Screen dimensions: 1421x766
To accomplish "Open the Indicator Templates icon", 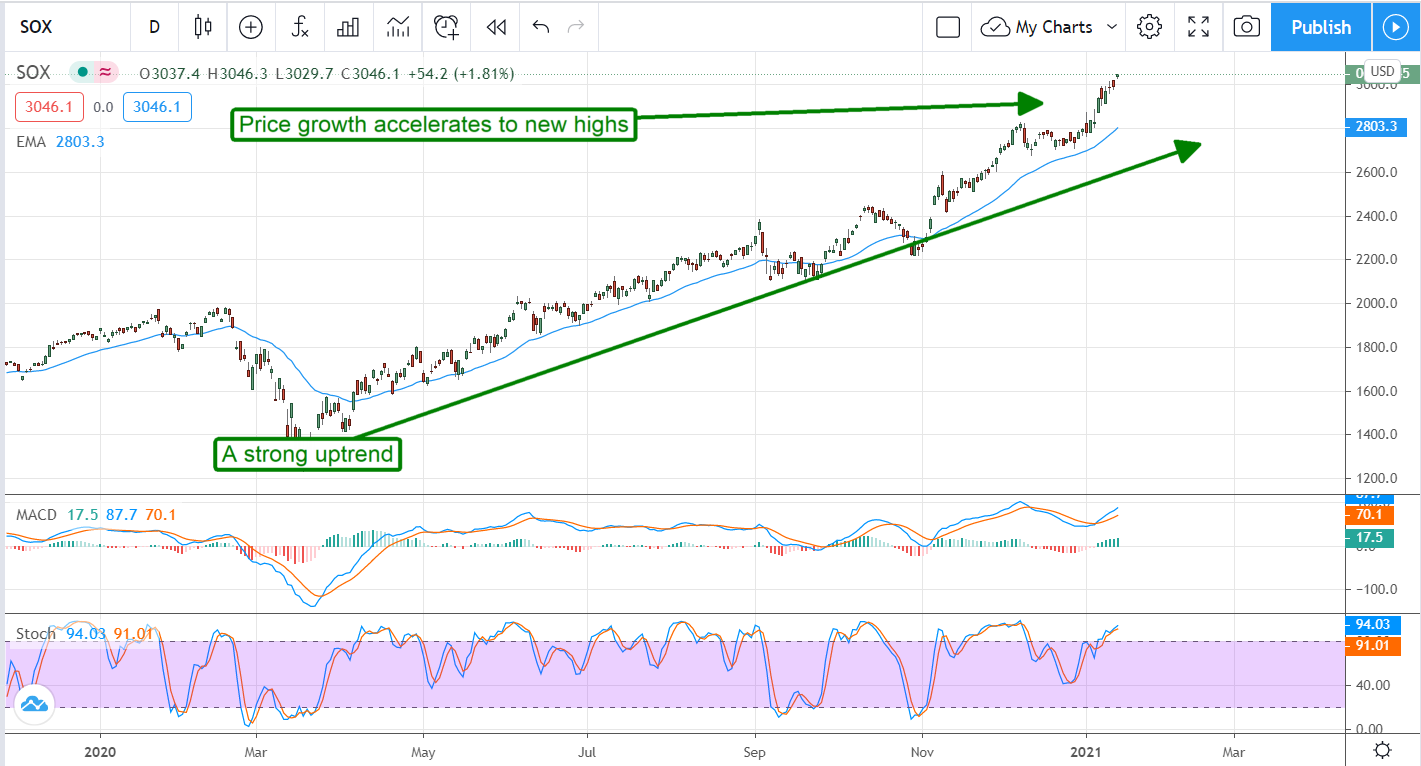I will click(x=397, y=27).
